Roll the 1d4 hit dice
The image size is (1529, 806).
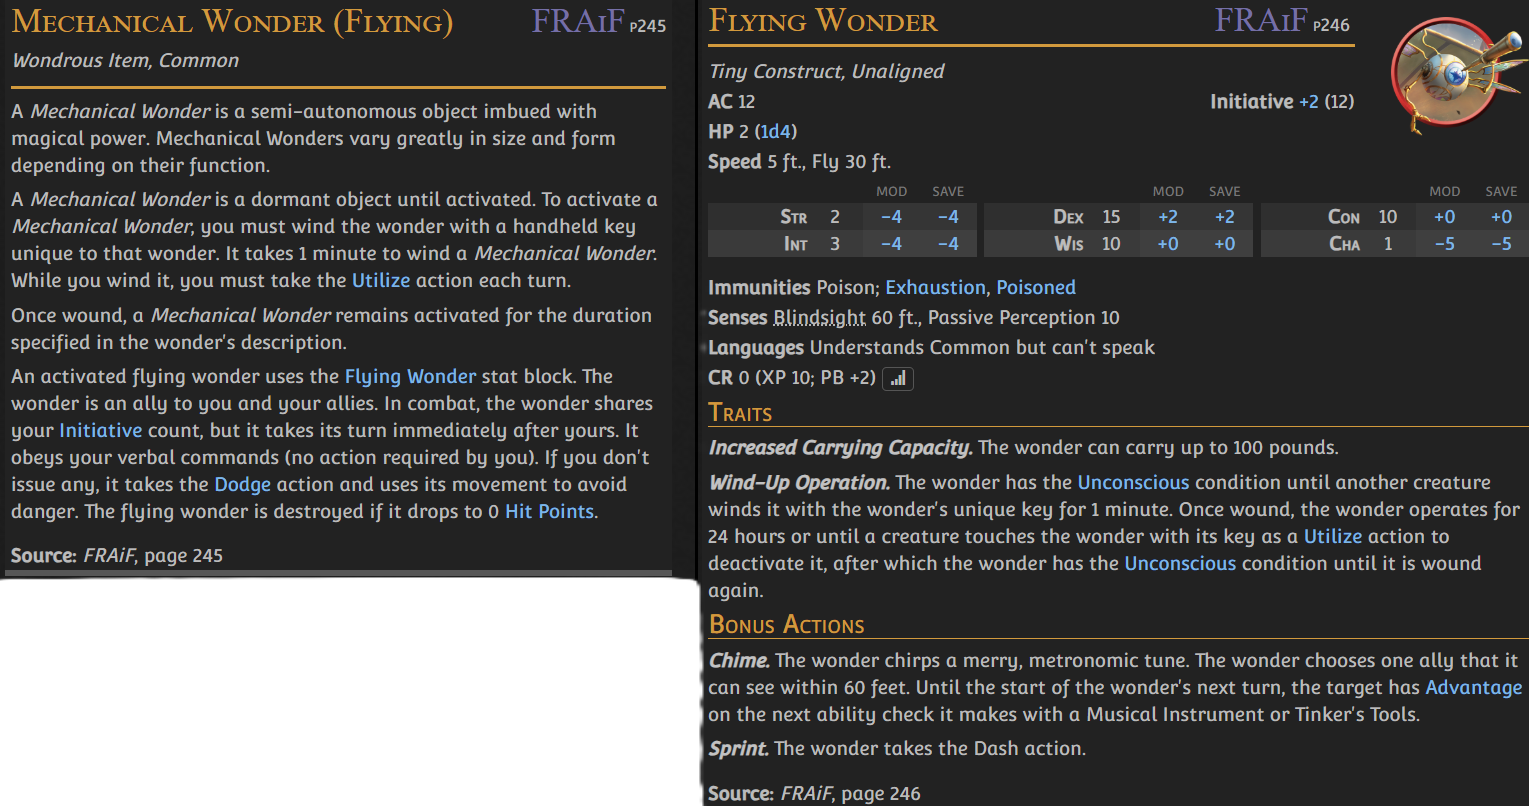[x=777, y=132]
